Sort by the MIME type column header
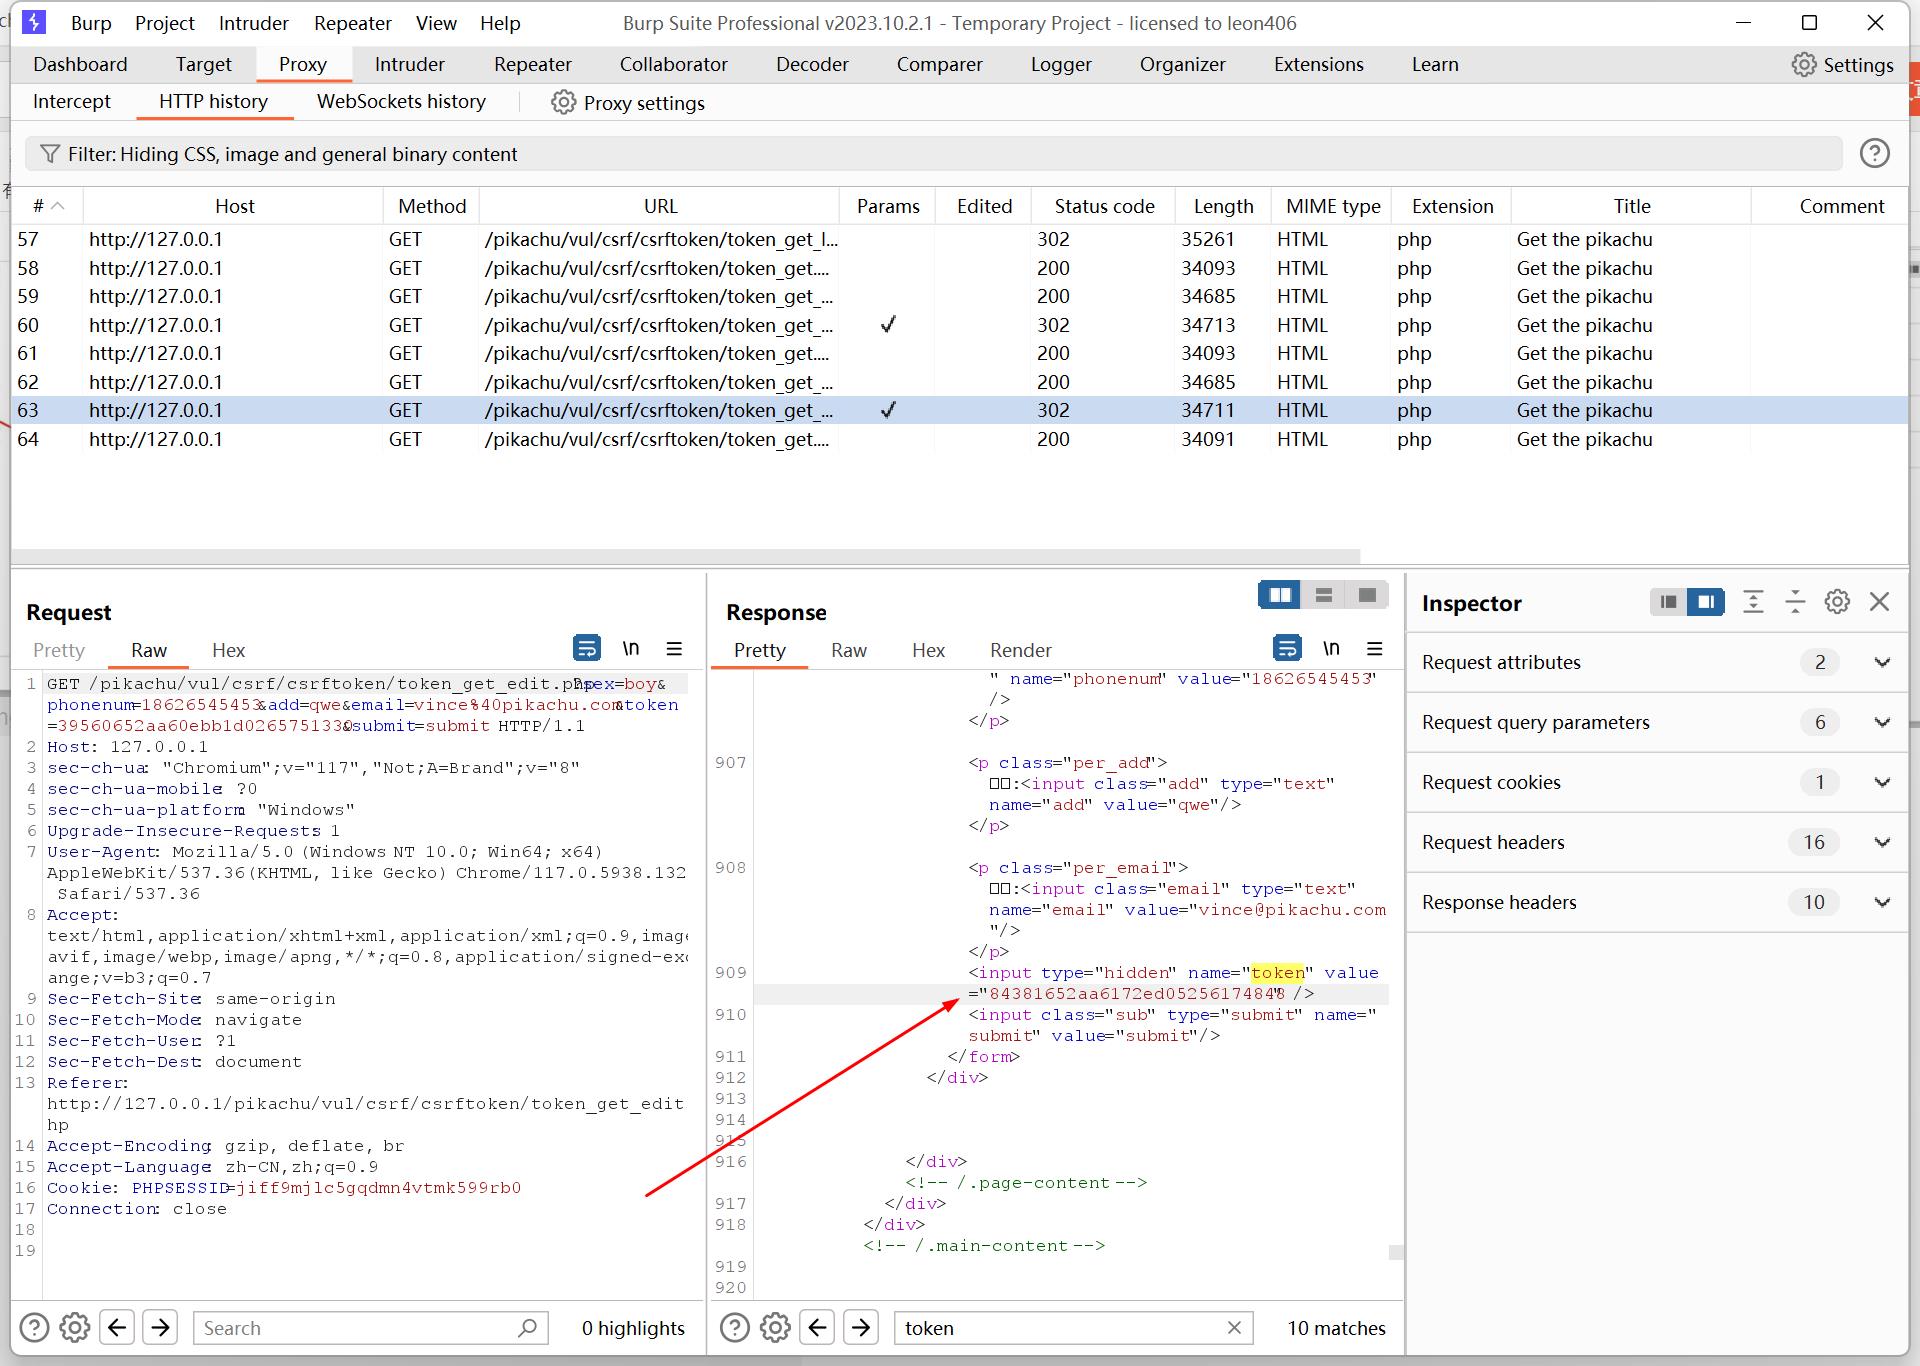The image size is (1920, 1366). [1332, 206]
